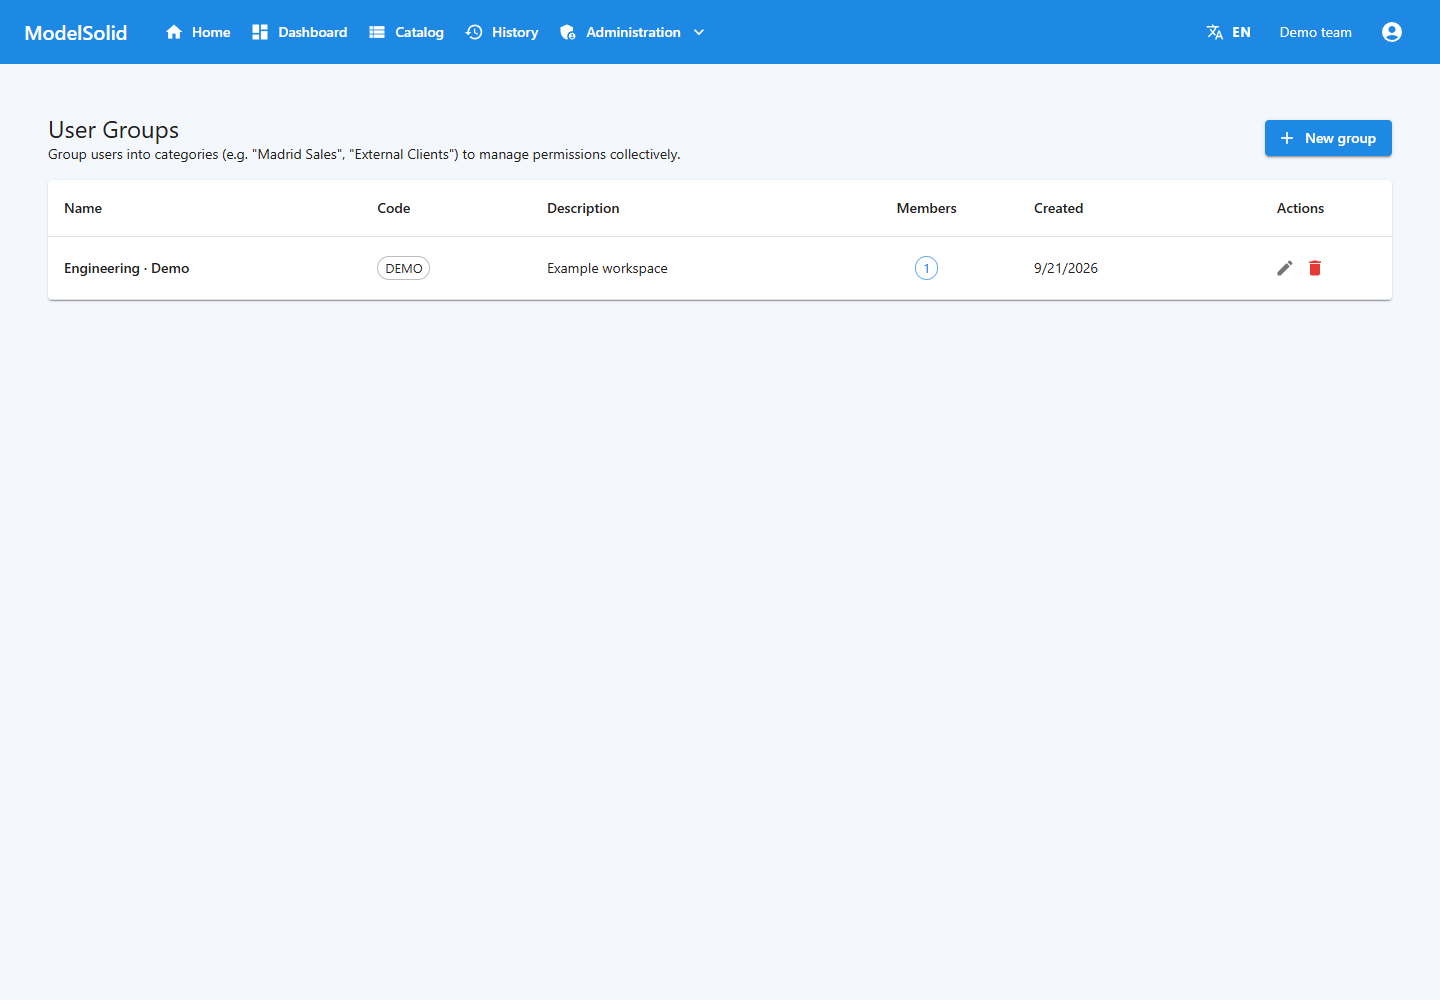The height and width of the screenshot is (1000, 1440).
Task: Click the Code column header
Action: point(394,208)
